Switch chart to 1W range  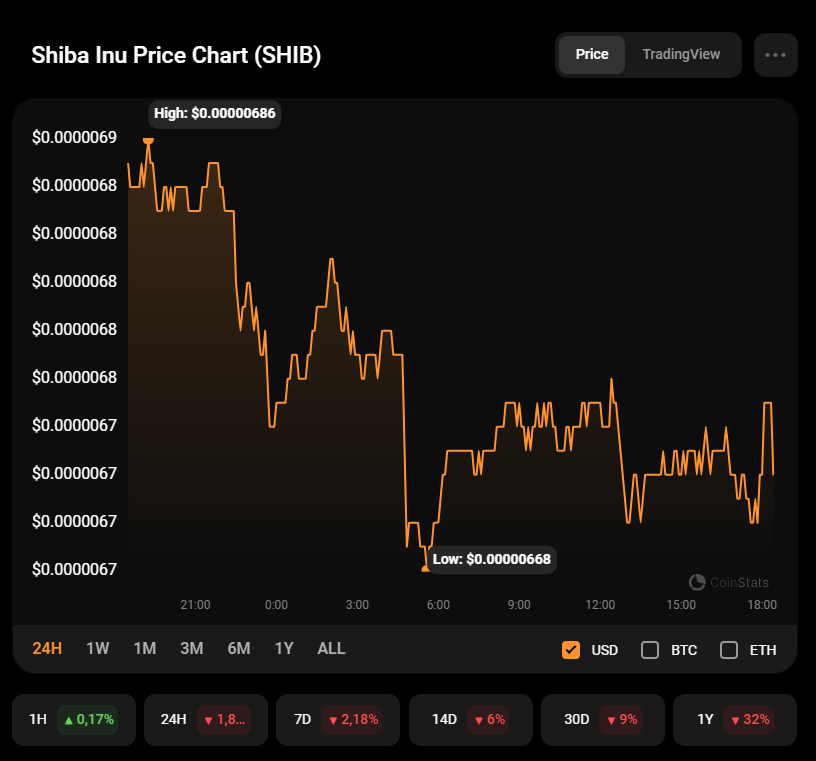[x=98, y=648]
